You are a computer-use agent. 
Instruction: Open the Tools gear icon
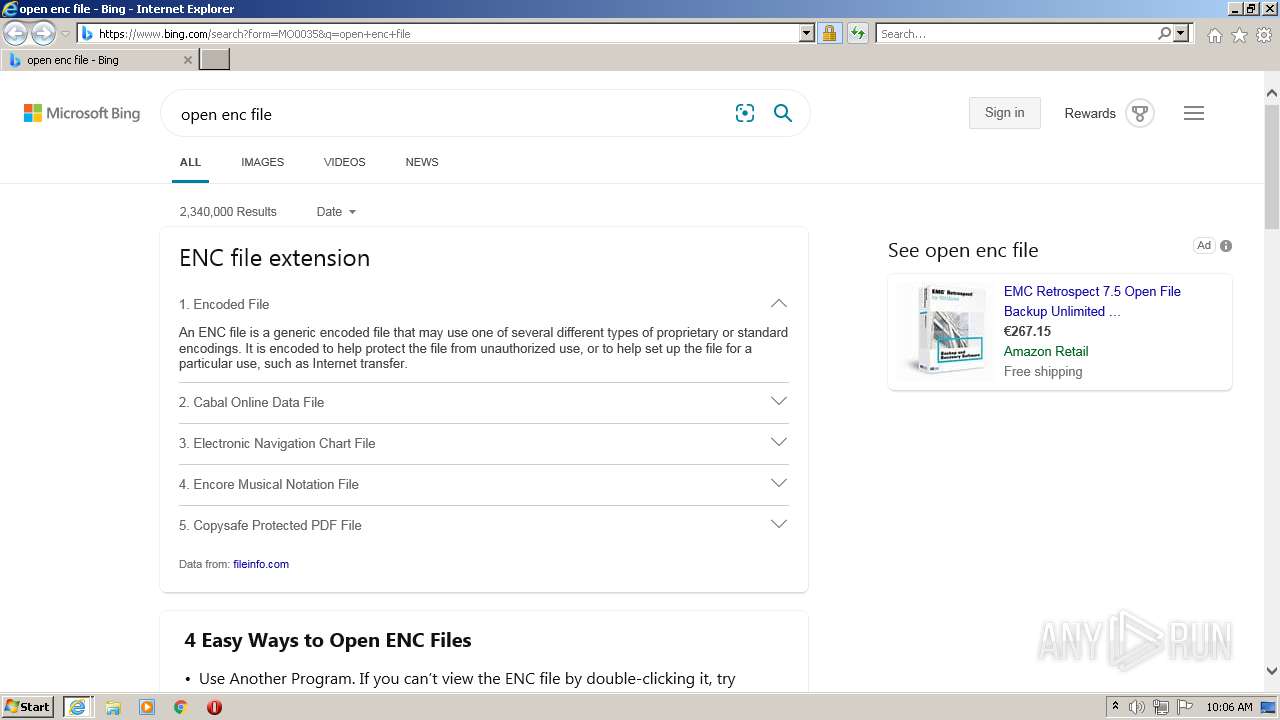1264,35
